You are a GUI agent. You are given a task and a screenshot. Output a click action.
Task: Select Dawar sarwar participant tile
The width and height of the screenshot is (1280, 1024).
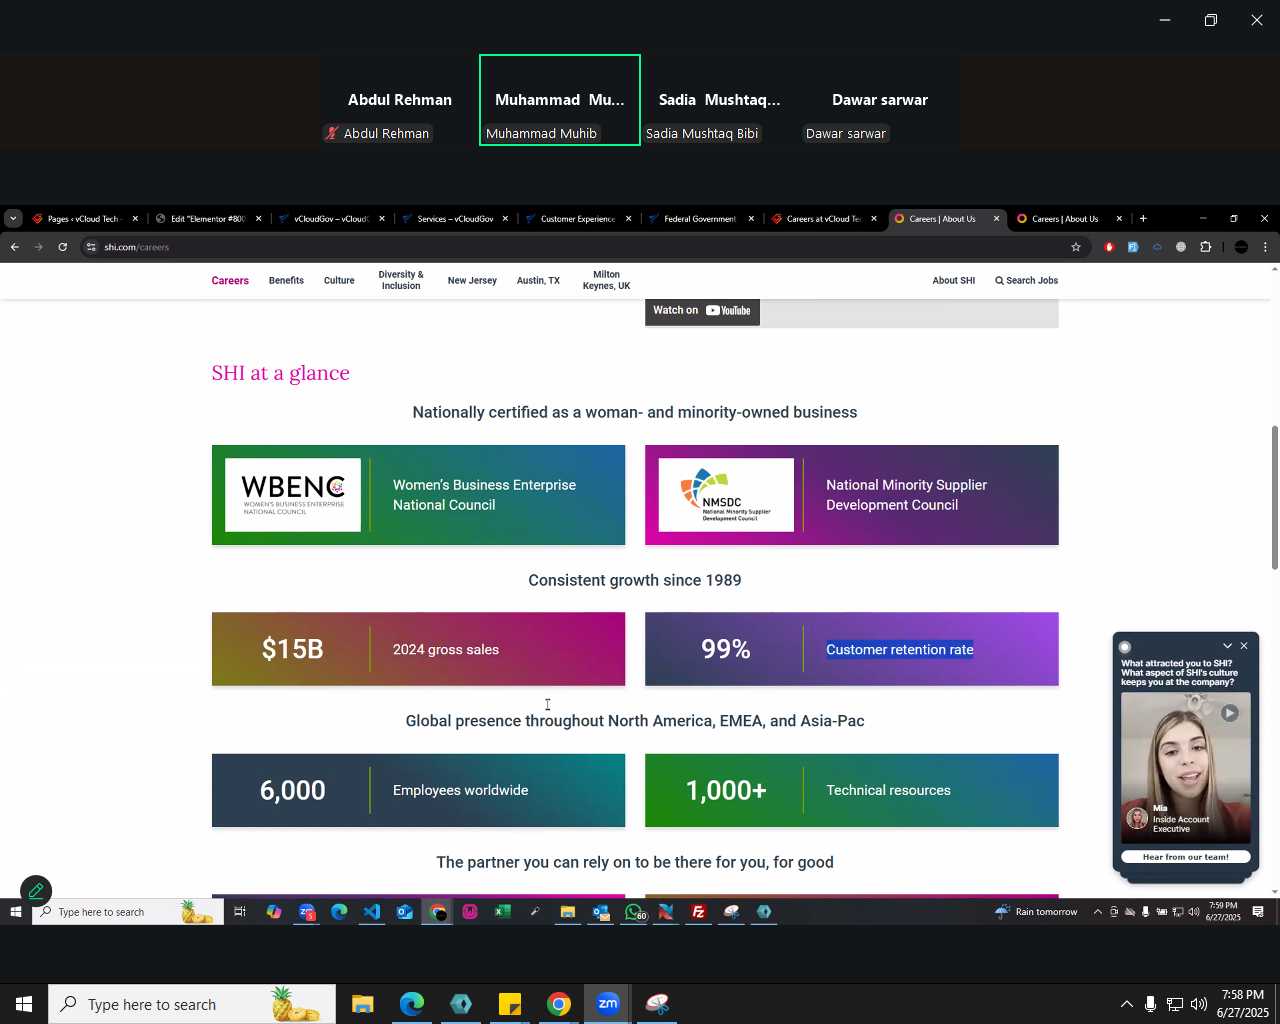[880, 100]
